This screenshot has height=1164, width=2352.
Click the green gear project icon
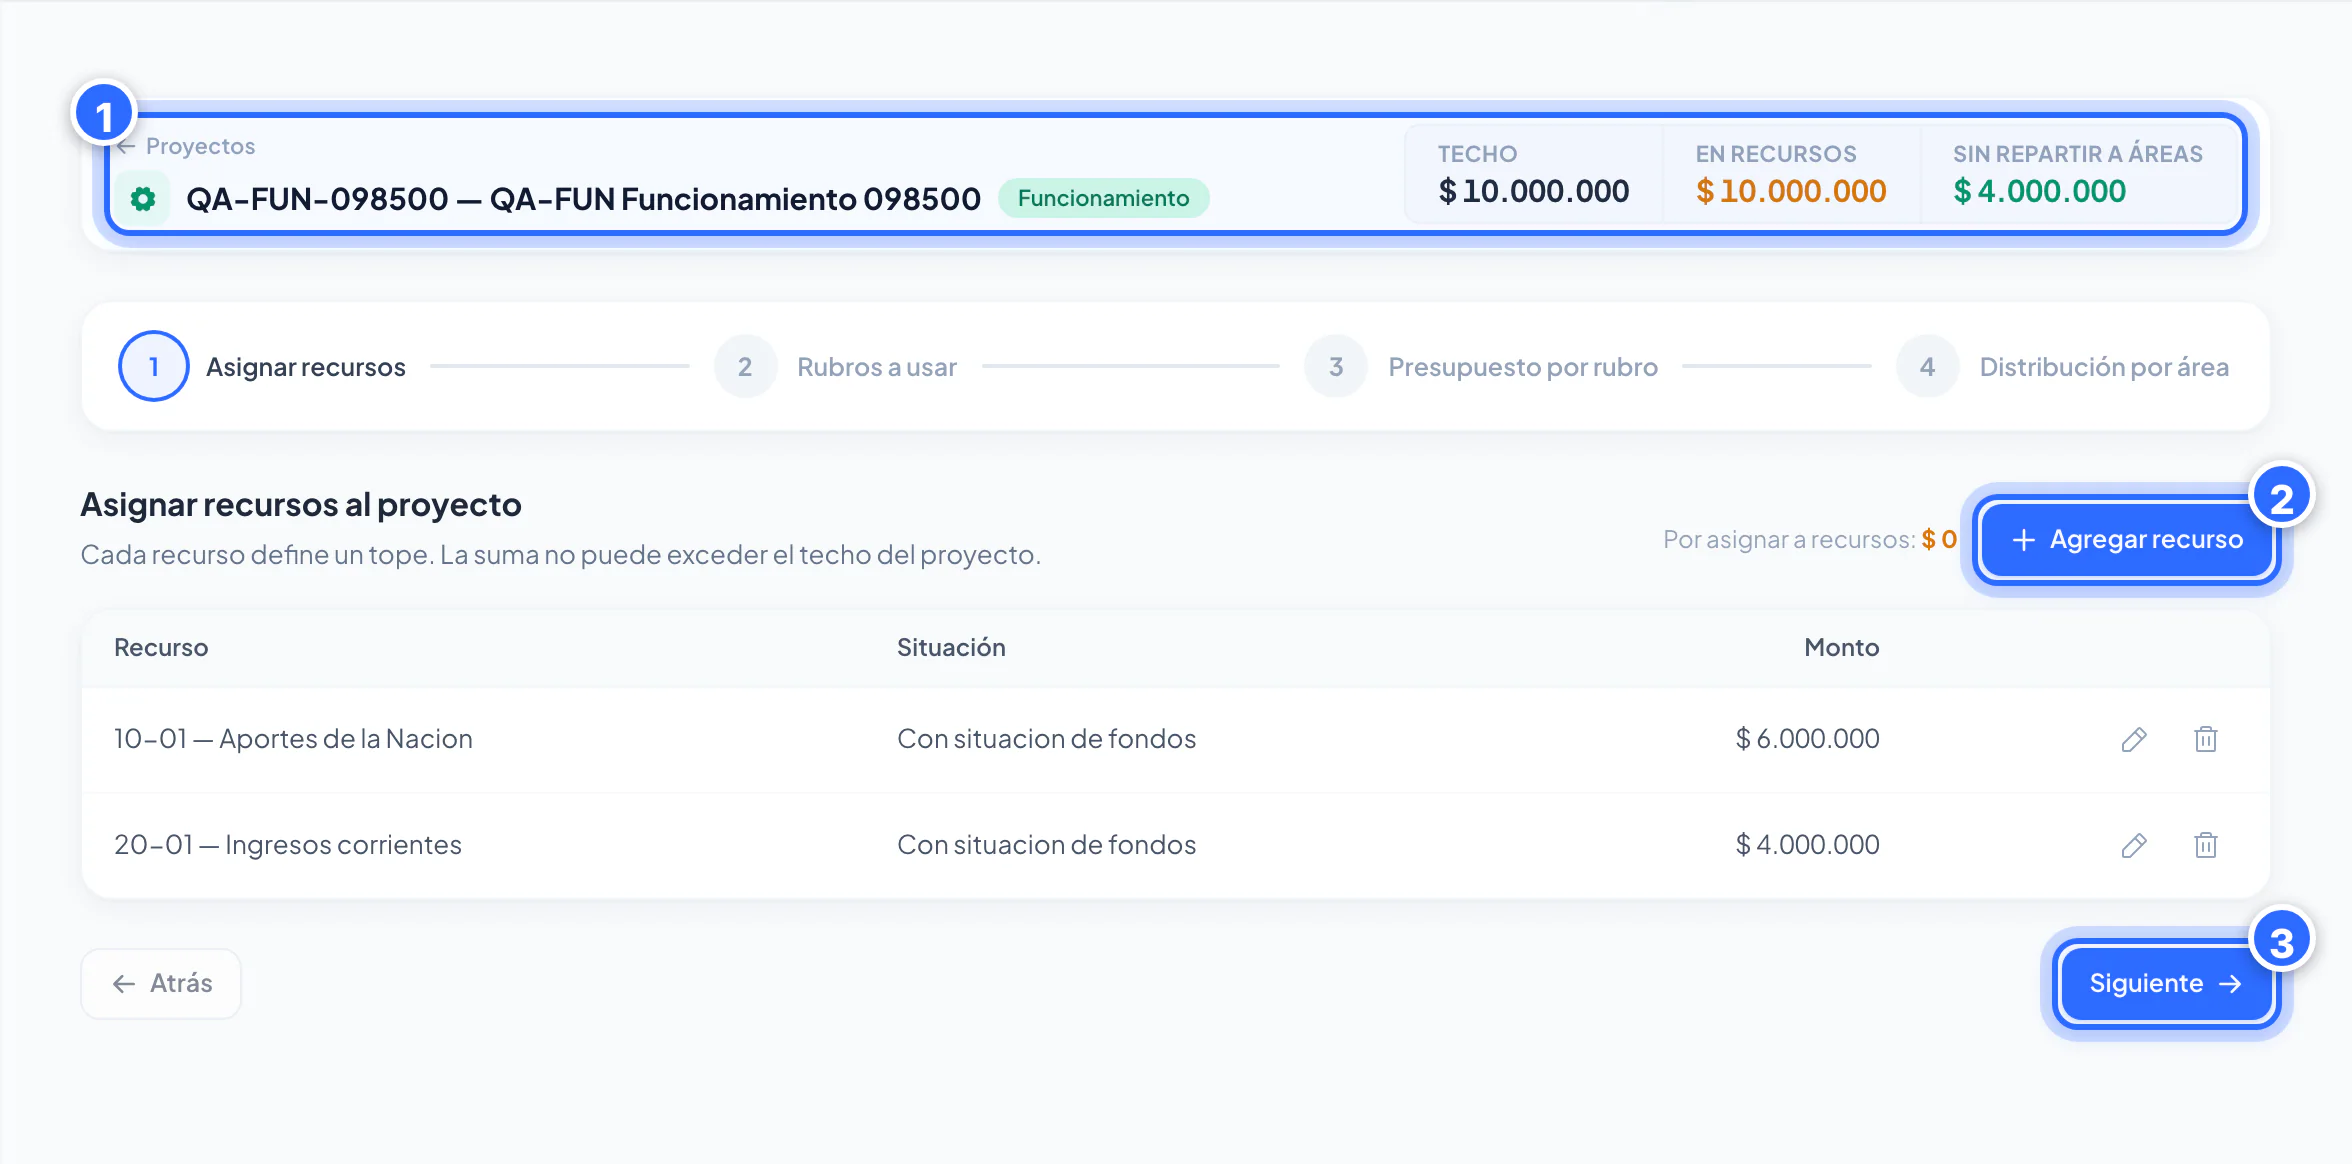[143, 199]
